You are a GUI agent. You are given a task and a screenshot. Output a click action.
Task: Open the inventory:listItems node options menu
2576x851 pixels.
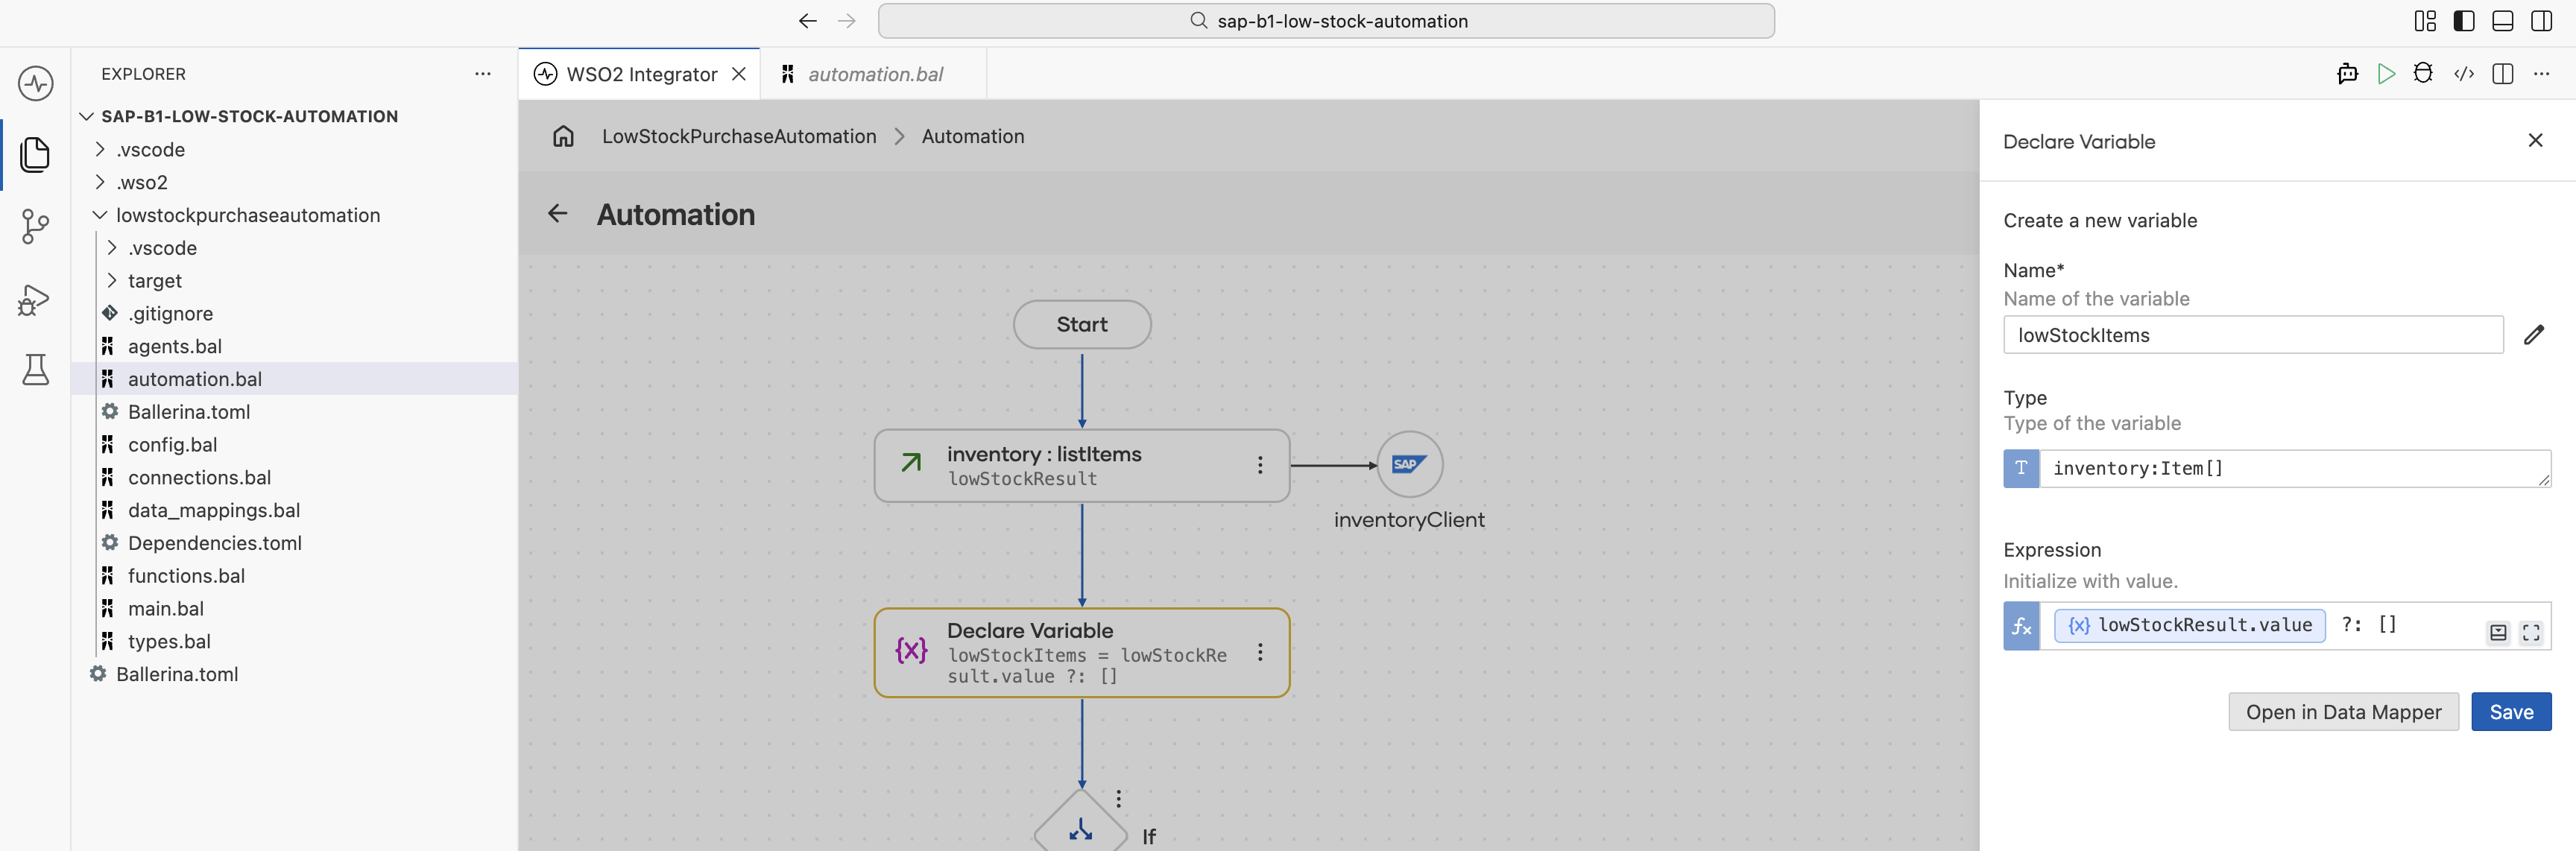[x=1260, y=465]
